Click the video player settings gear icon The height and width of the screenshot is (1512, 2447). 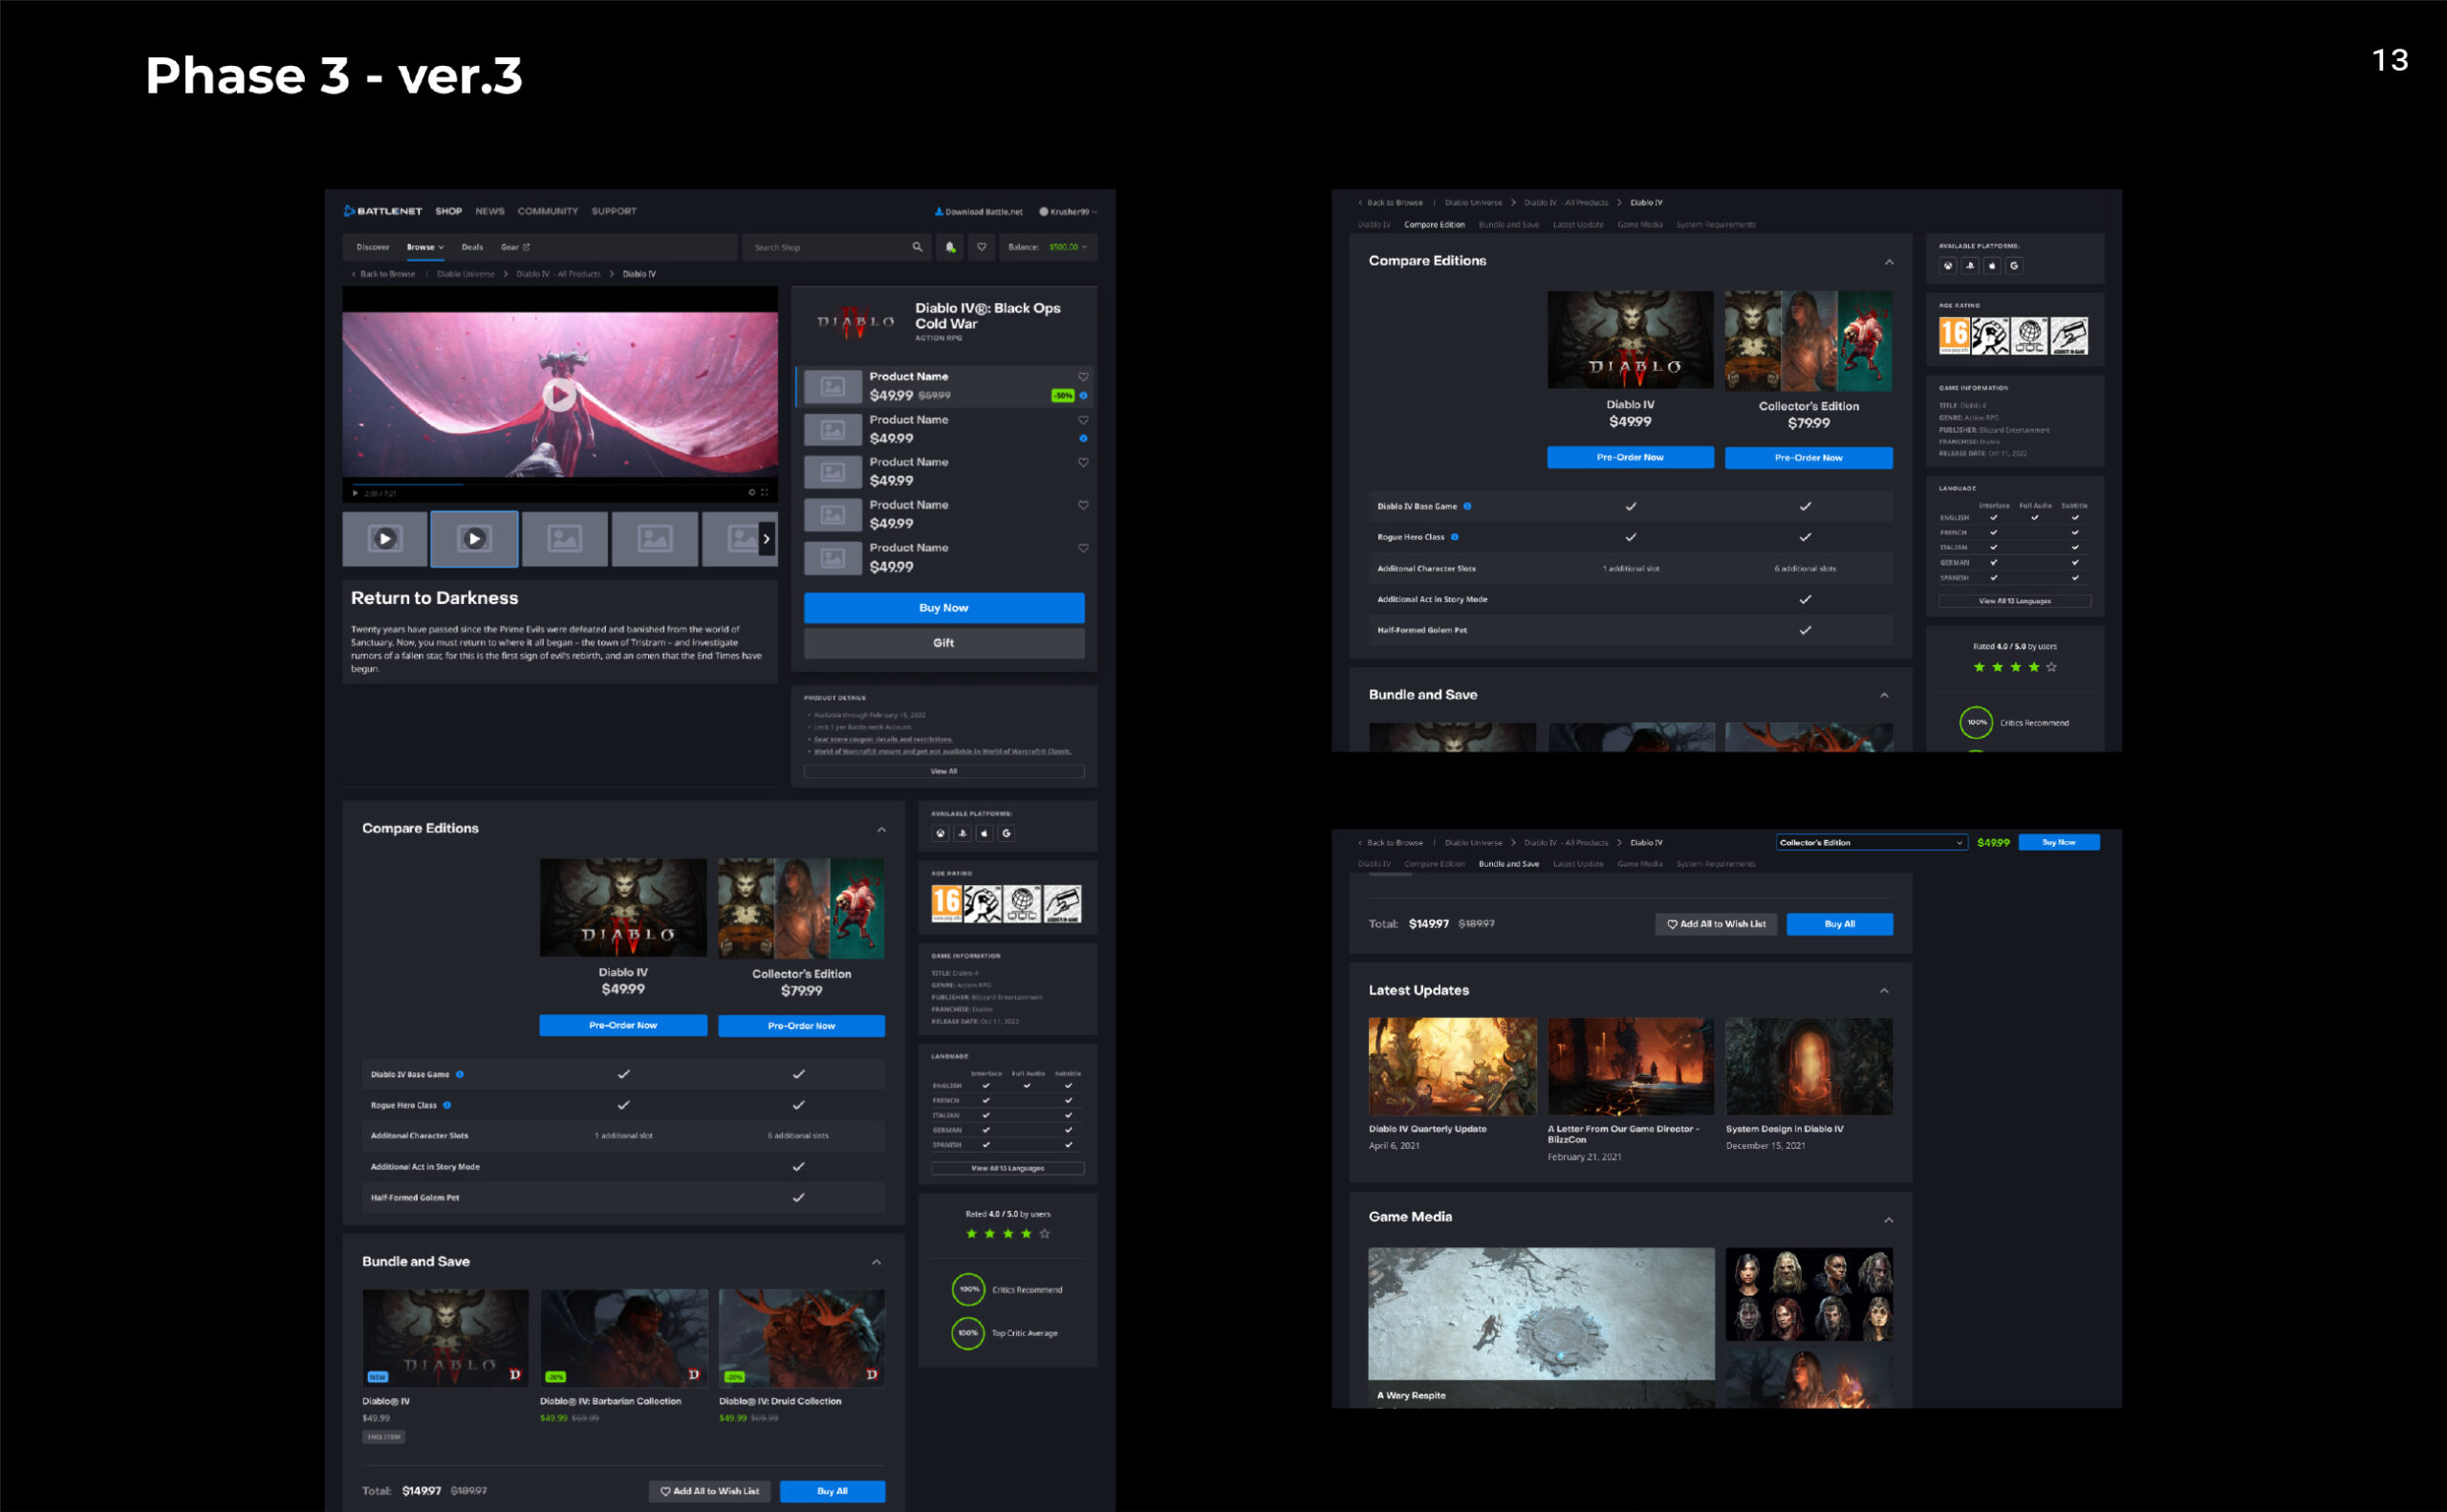pos(752,492)
